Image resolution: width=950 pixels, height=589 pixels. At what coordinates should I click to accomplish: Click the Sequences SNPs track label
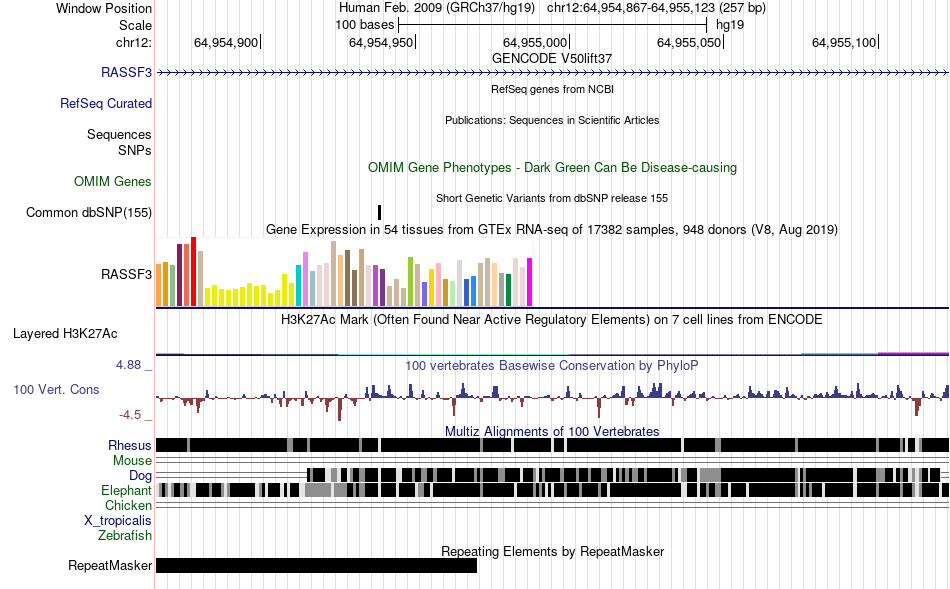click(x=119, y=142)
